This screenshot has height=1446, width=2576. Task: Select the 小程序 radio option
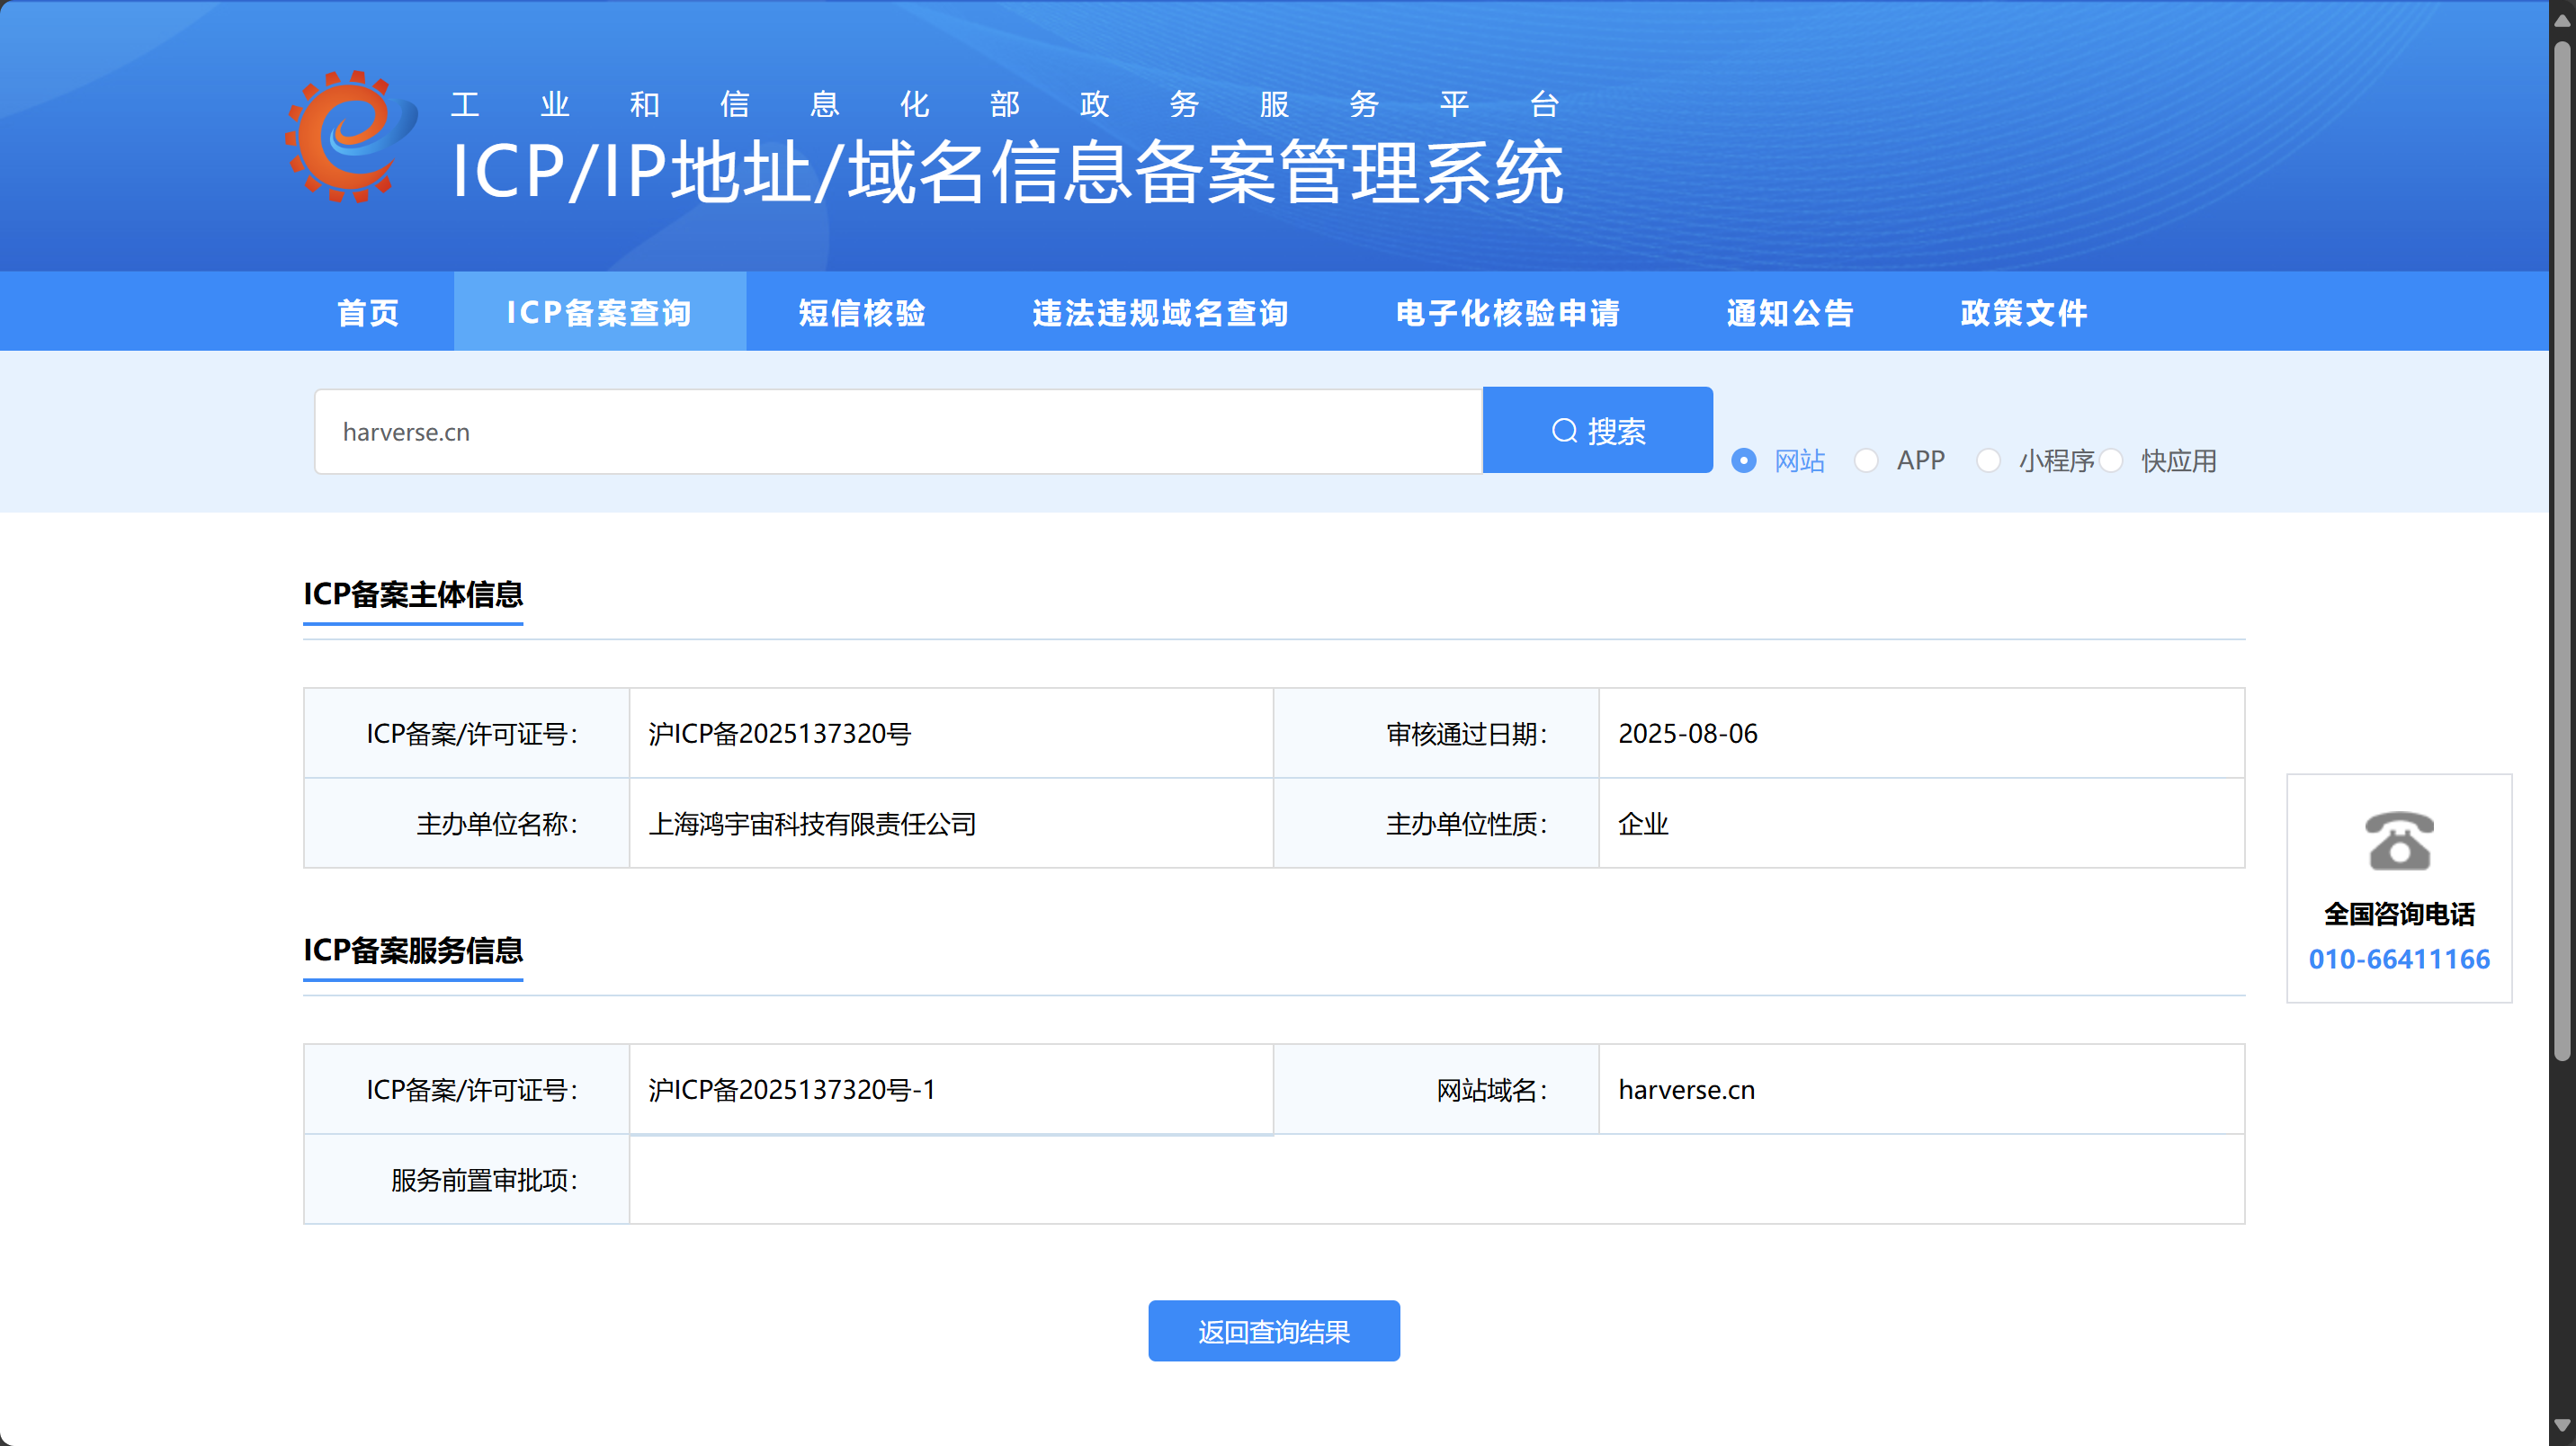[1988, 461]
